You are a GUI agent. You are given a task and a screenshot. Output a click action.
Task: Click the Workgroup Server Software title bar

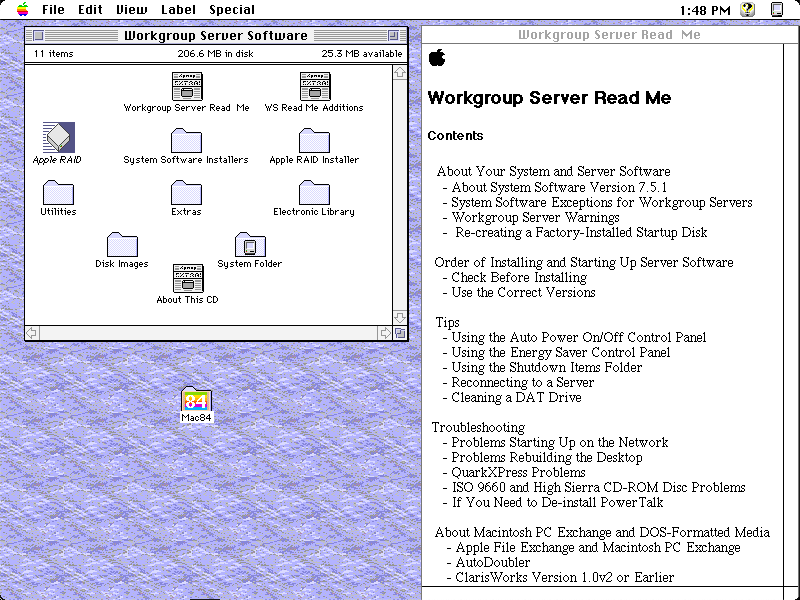(216, 35)
